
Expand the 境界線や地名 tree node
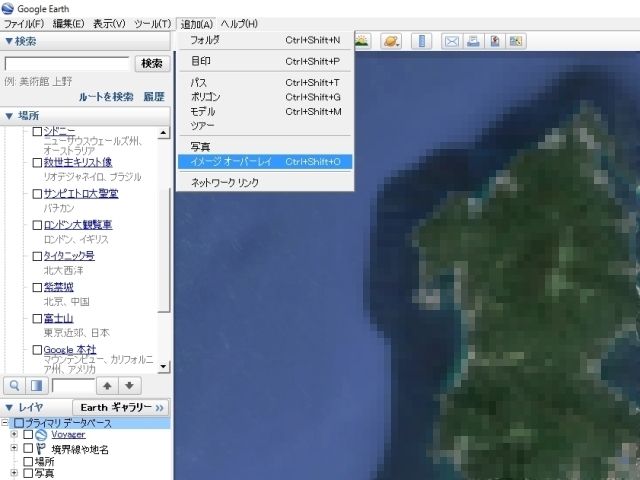tap(14, 447)
